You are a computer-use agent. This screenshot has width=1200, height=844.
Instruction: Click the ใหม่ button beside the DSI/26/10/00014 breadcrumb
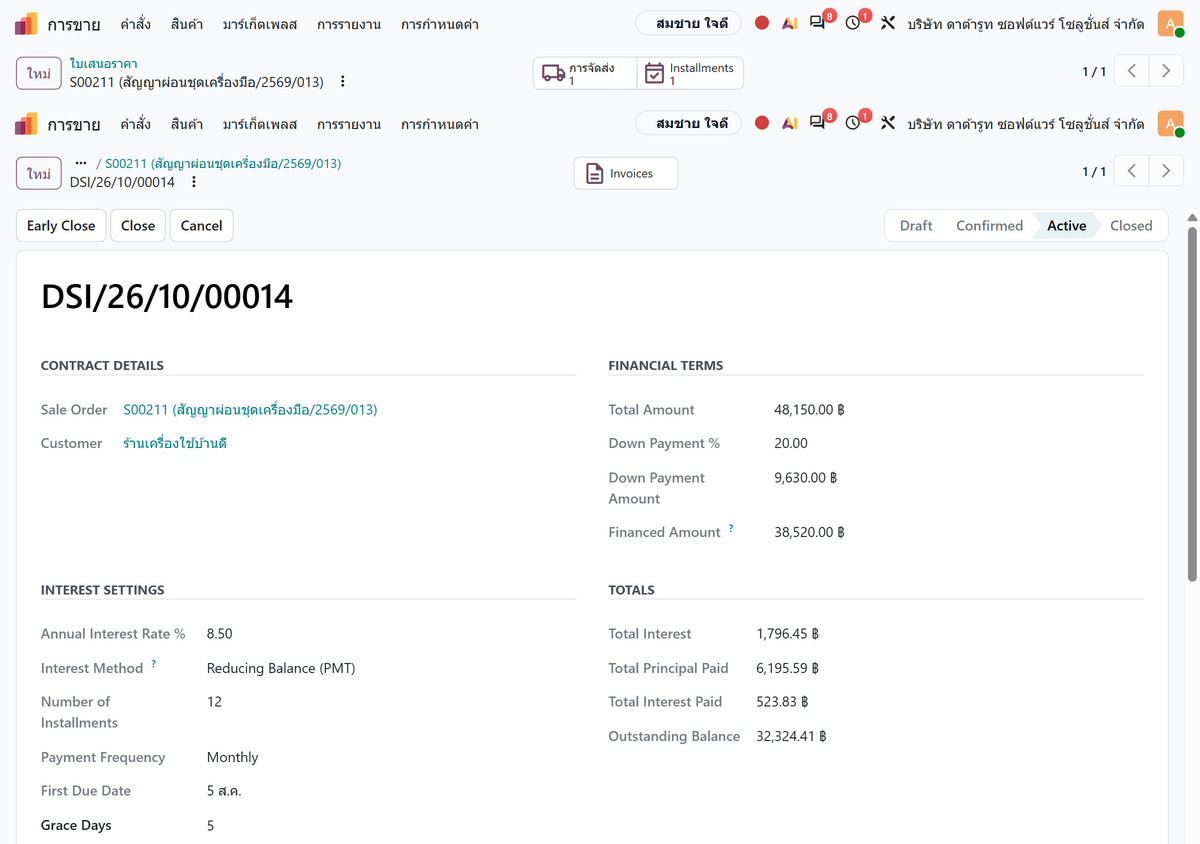pyautogui.click(x=39, y=174)
